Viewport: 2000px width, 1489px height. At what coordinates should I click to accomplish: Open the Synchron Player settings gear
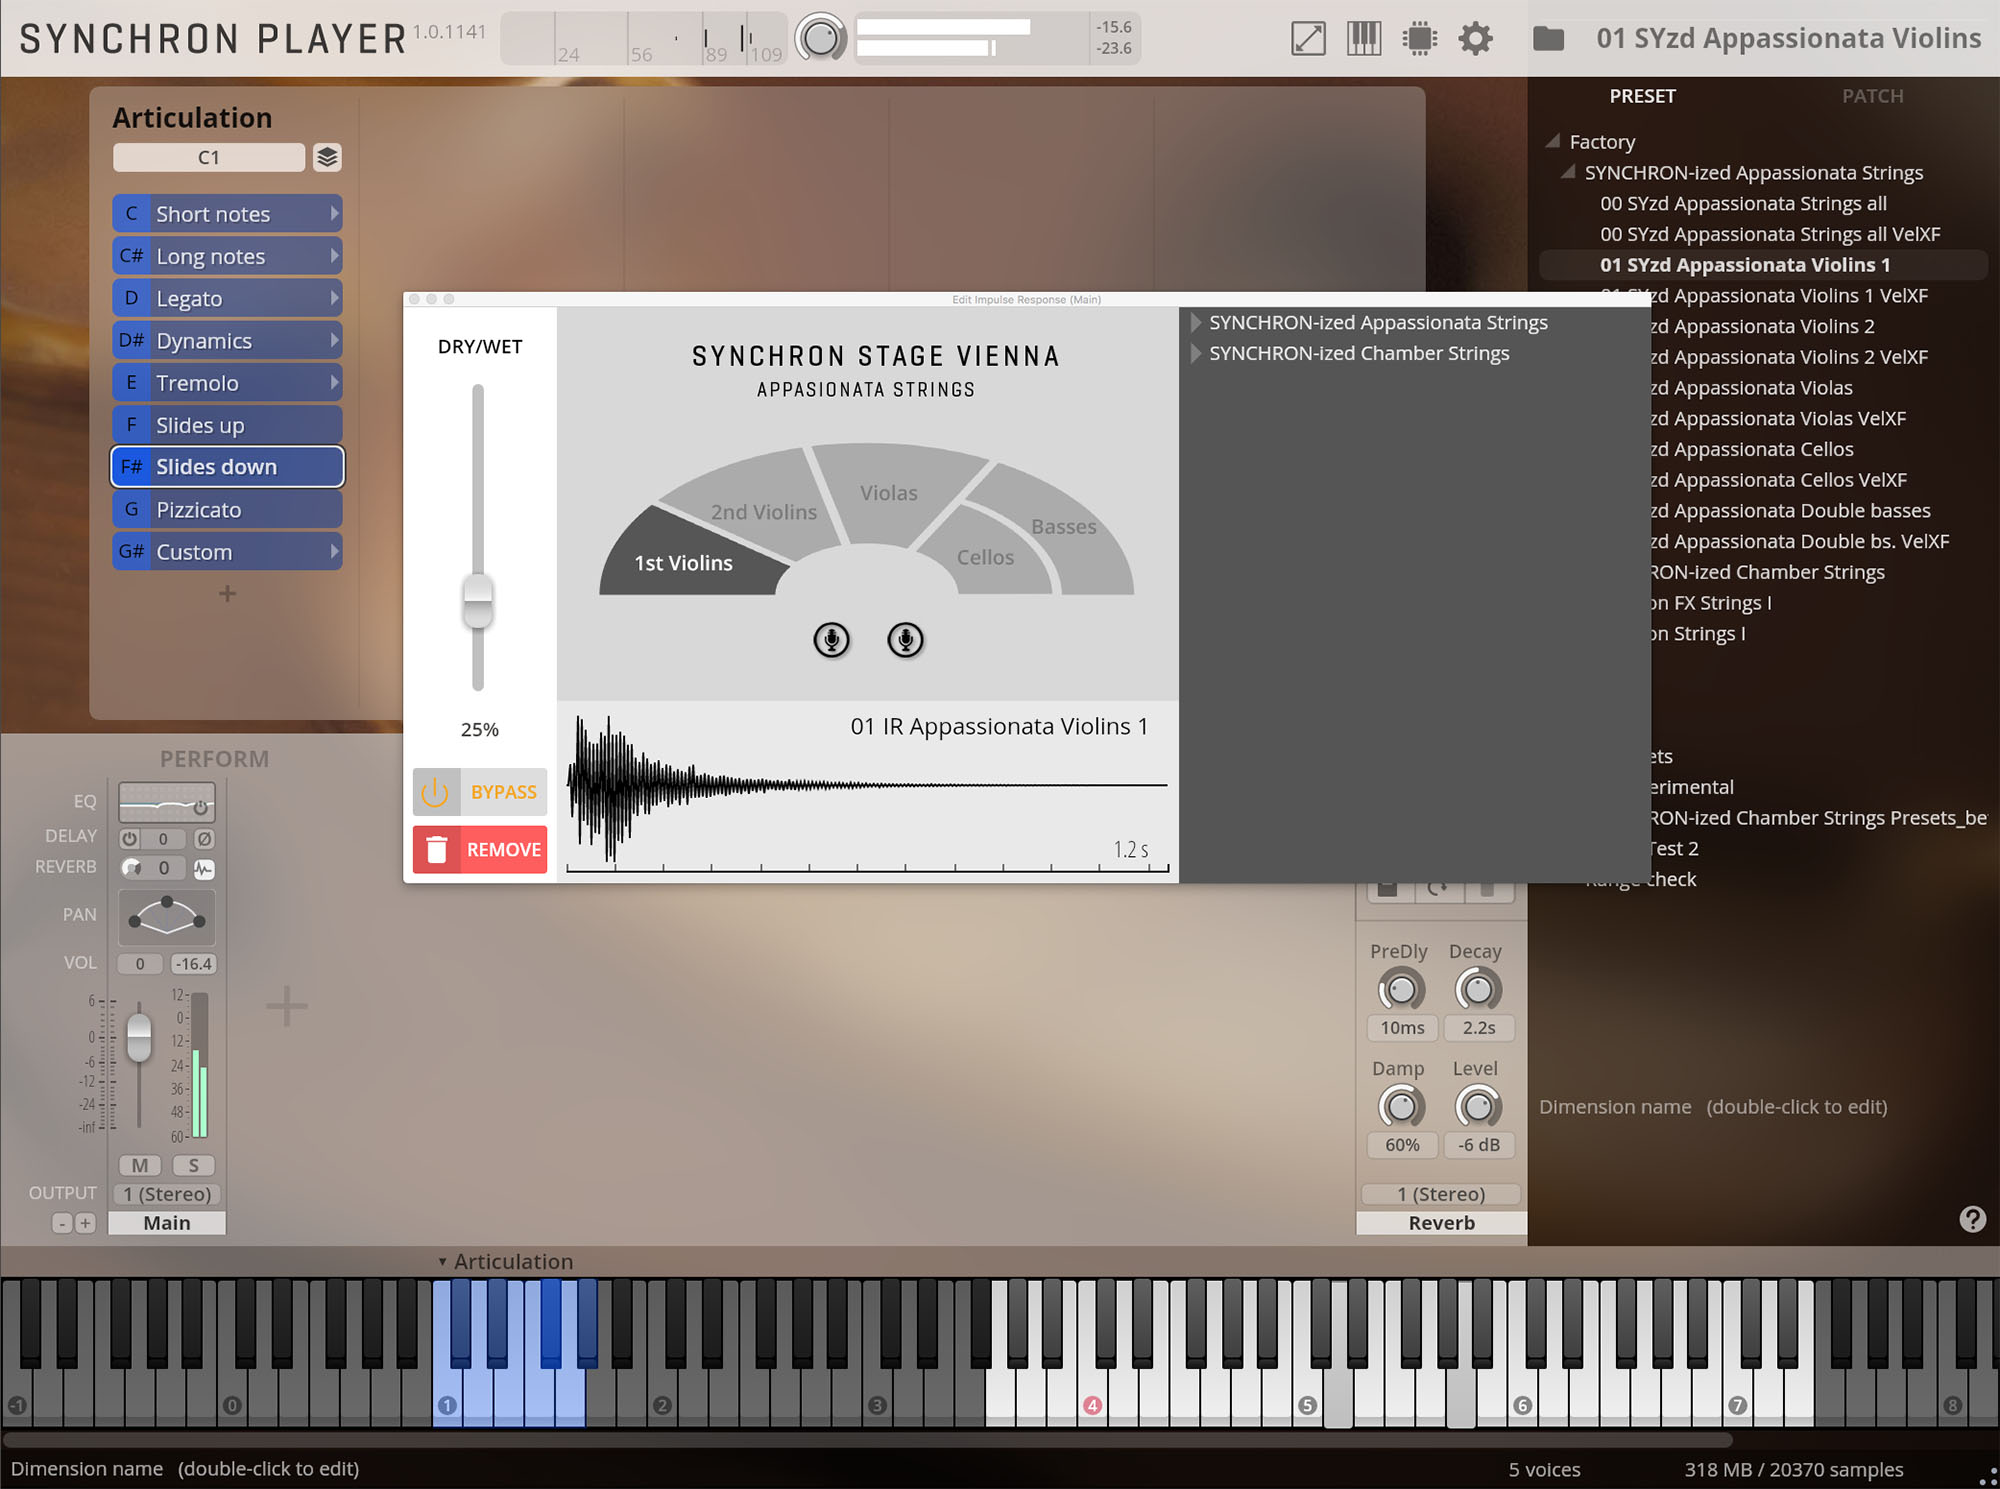pyautogui.click(x=1474, y=38)
